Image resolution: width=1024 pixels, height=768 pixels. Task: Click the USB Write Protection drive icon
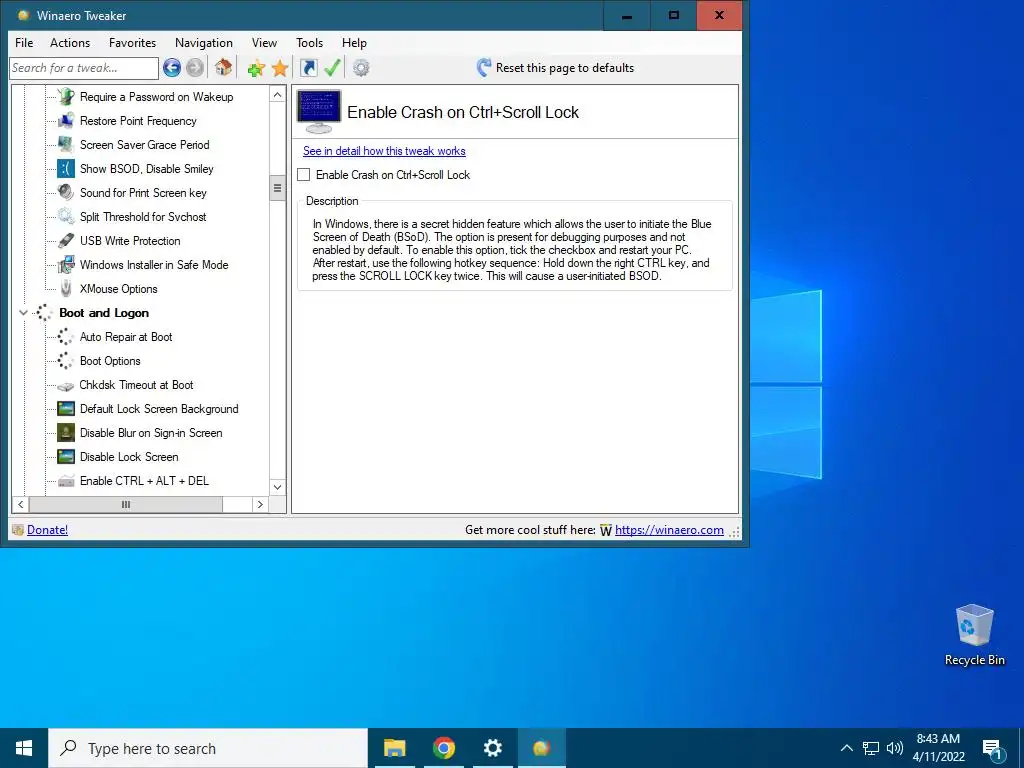point(66,240)
